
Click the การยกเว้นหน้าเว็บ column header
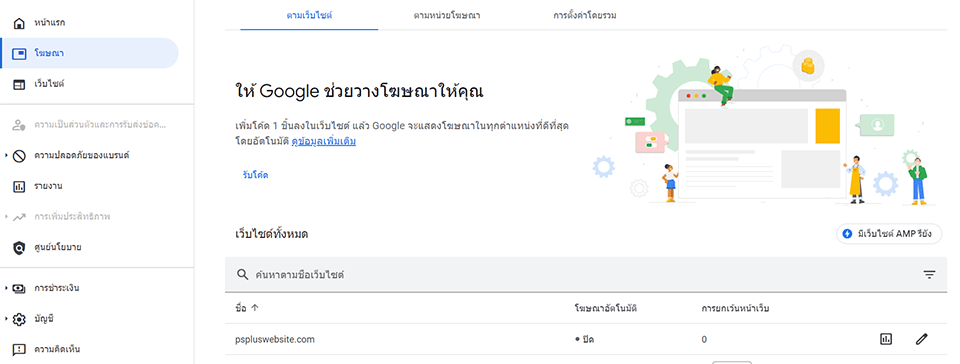735,308
